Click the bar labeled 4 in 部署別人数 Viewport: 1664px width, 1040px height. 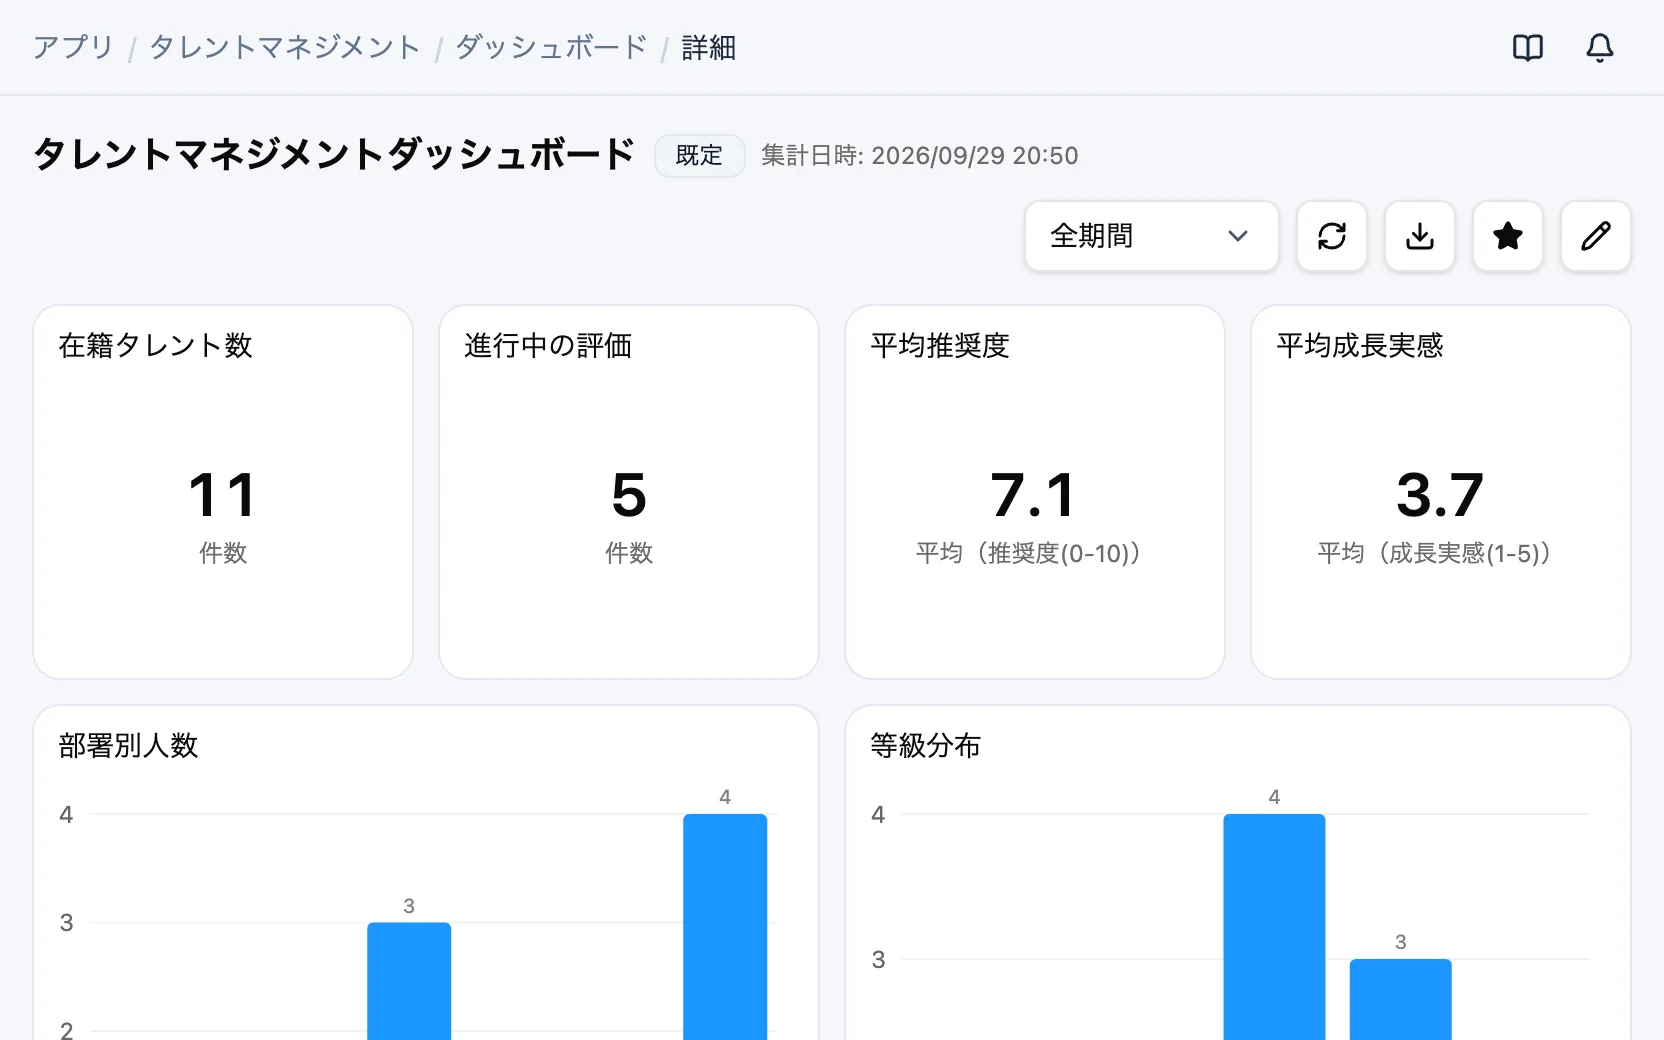pyautogui.click(x=725, y=927)
